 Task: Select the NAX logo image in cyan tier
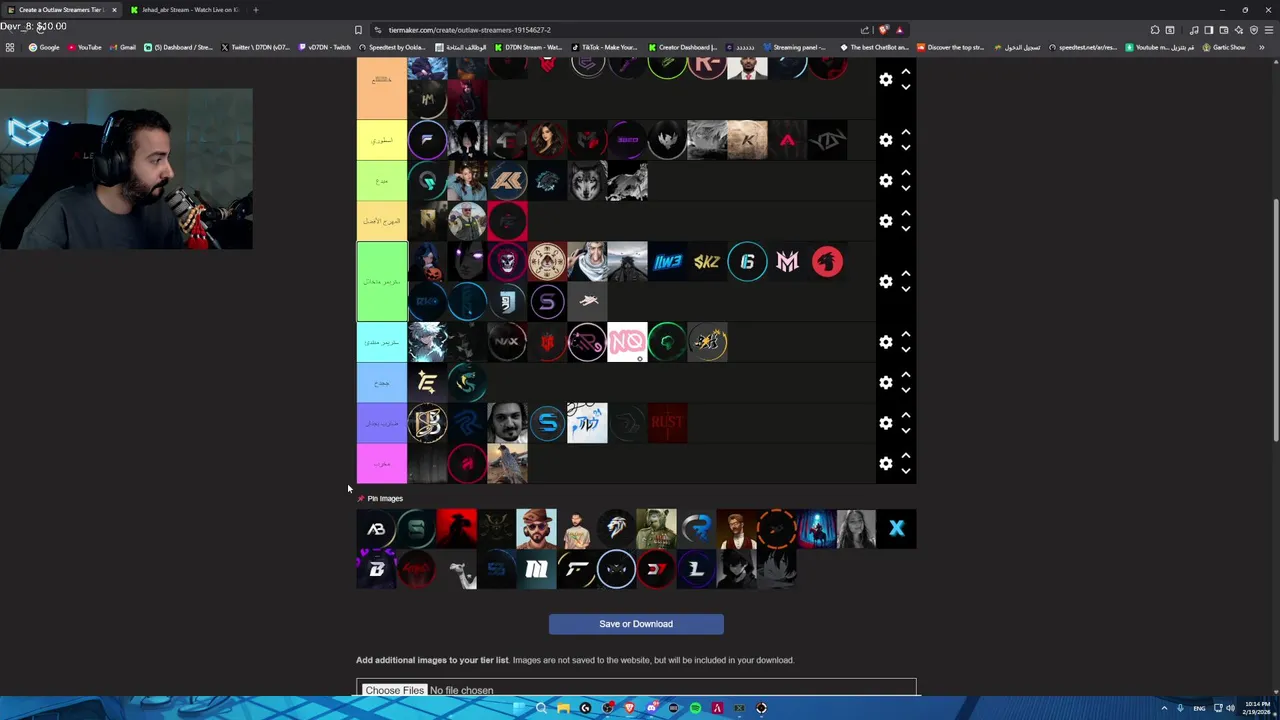[x=507, y=342]
